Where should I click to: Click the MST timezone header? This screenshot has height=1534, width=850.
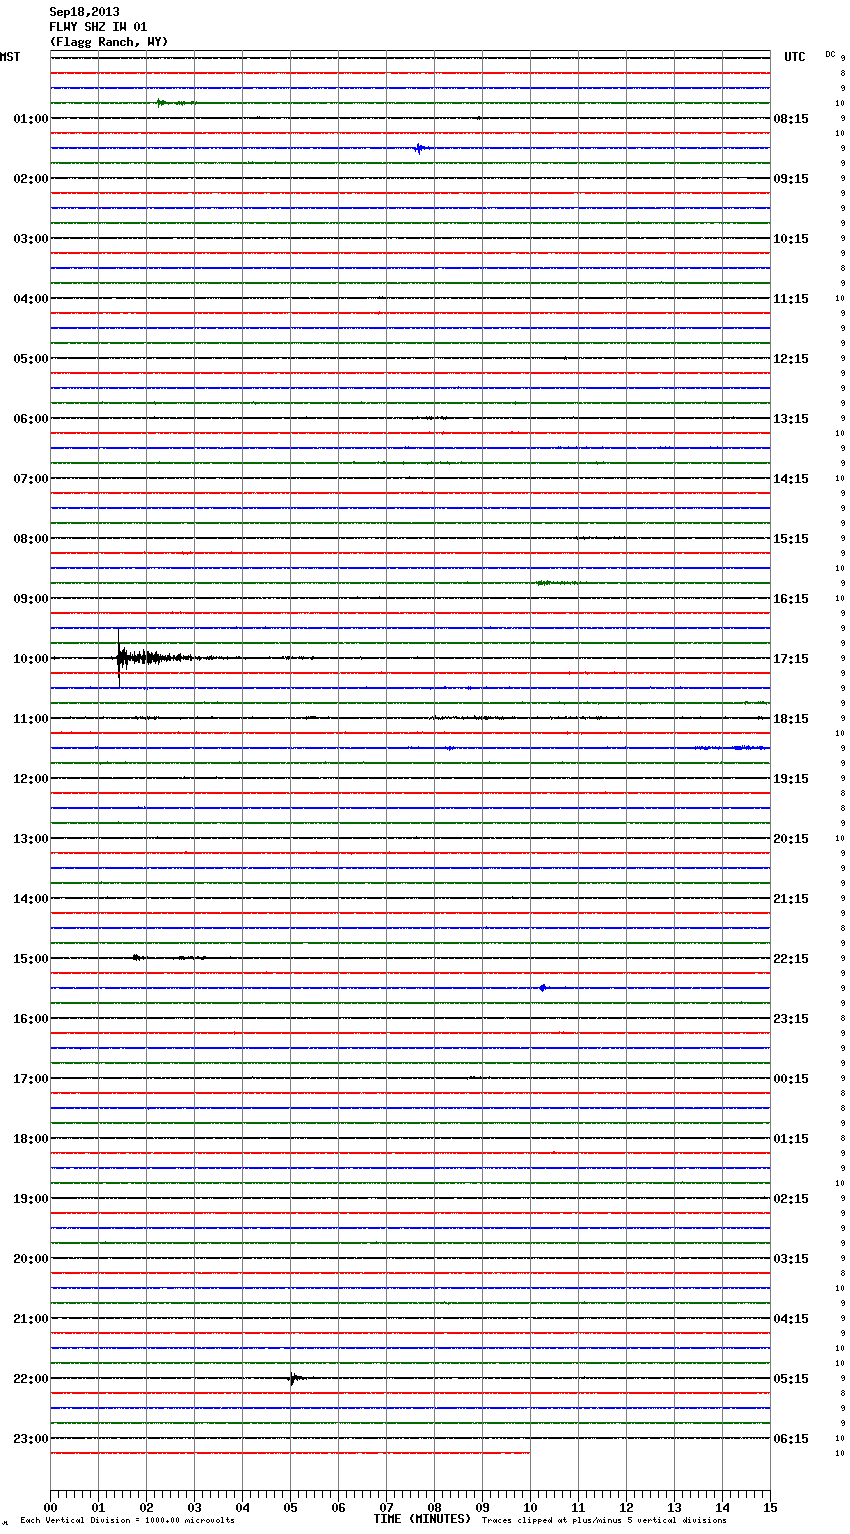pyautogui.click(x=10, y=57)
